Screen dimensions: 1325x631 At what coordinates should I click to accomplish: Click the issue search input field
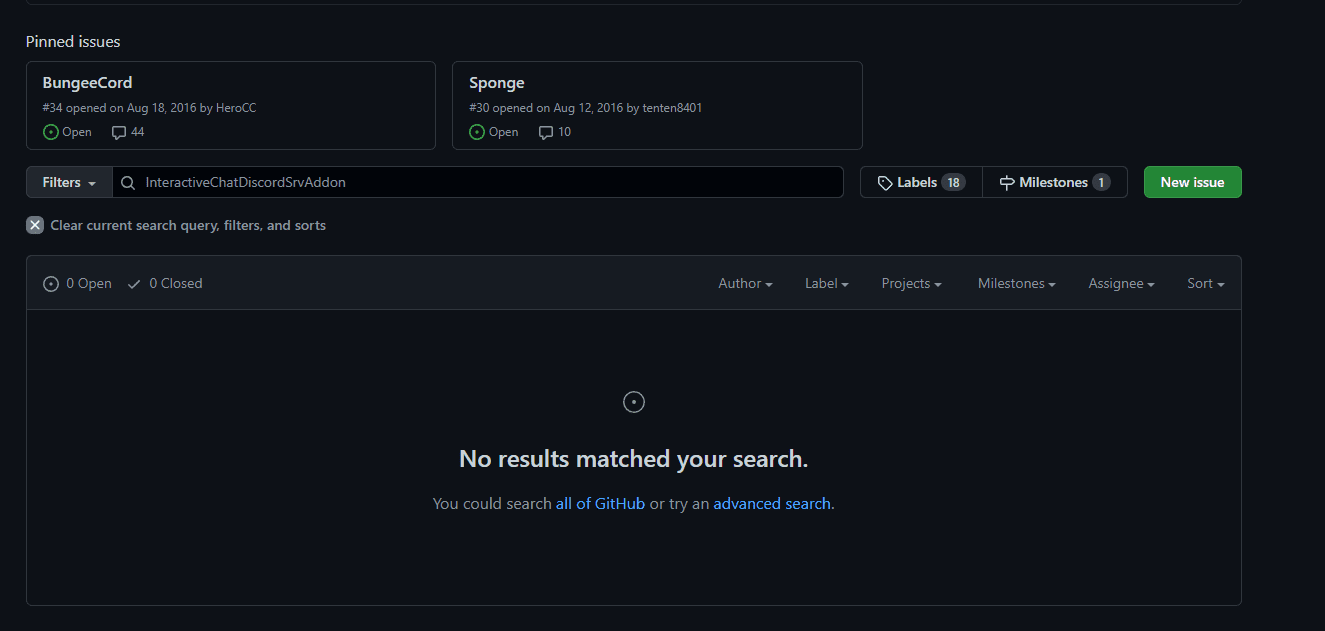pyautogui.click(x=490, y=183)
